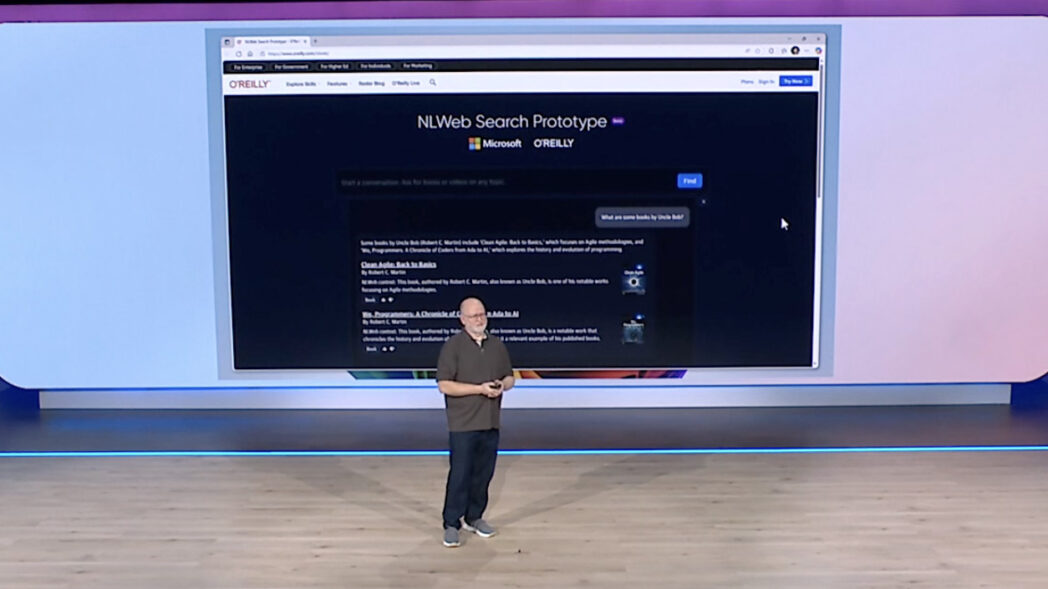The height and width of the screenshot is (589, 1048).
Task: Click the Clean Agile book cover thumbnail
Action: [x=633, y=281]
